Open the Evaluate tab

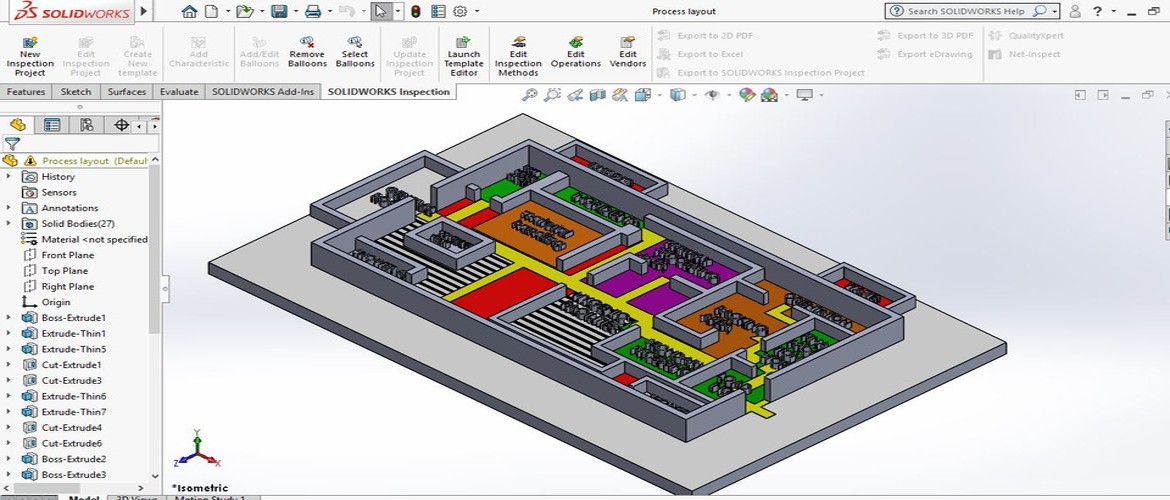click(x=179, y=92)
